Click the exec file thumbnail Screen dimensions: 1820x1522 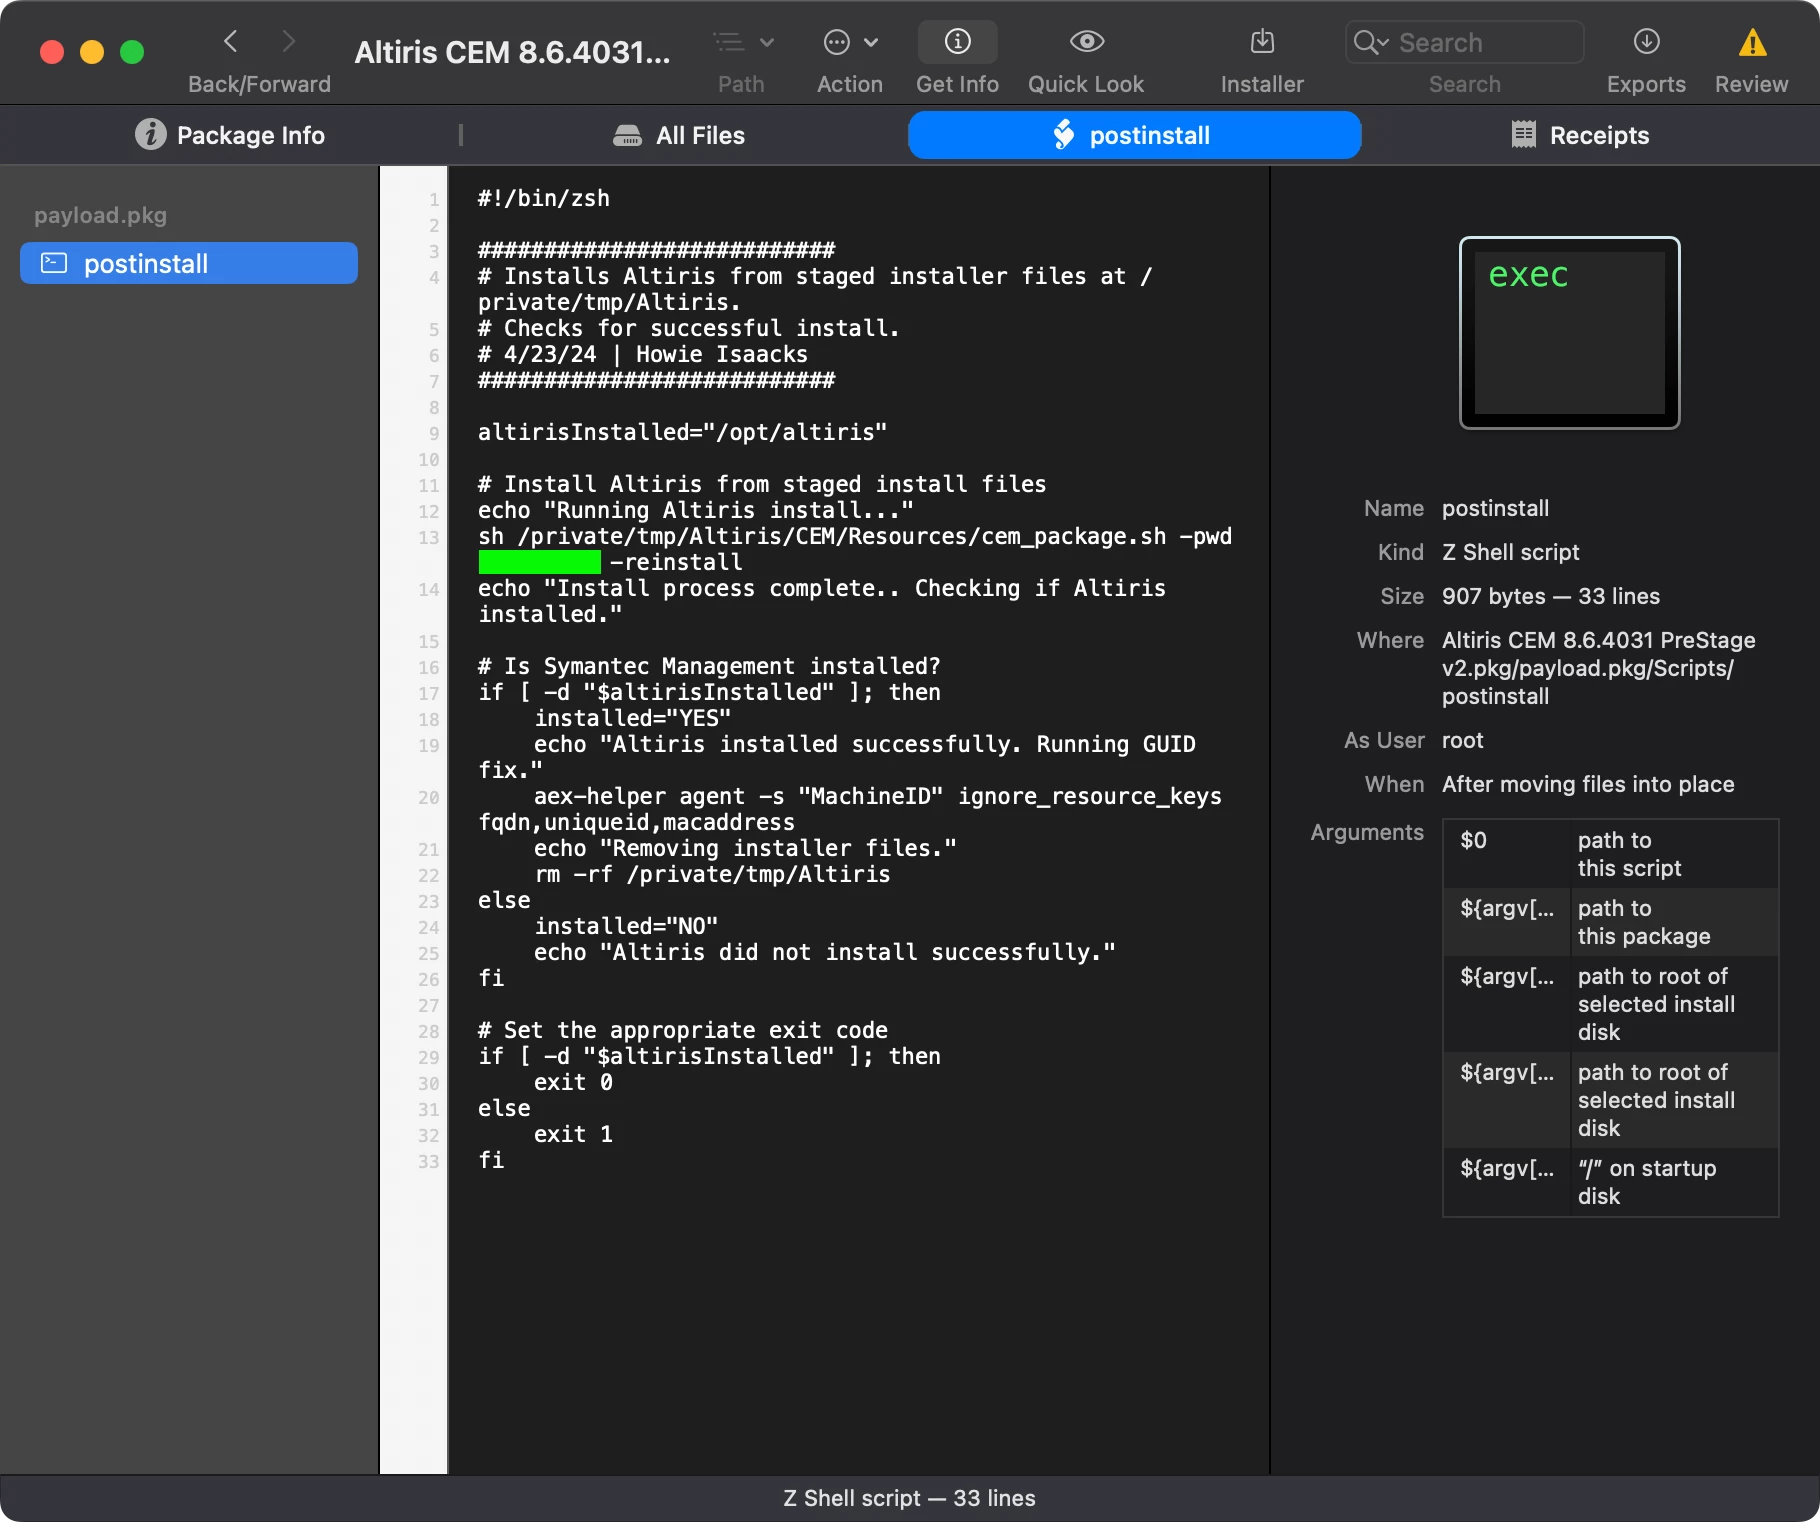point(1570,333)
